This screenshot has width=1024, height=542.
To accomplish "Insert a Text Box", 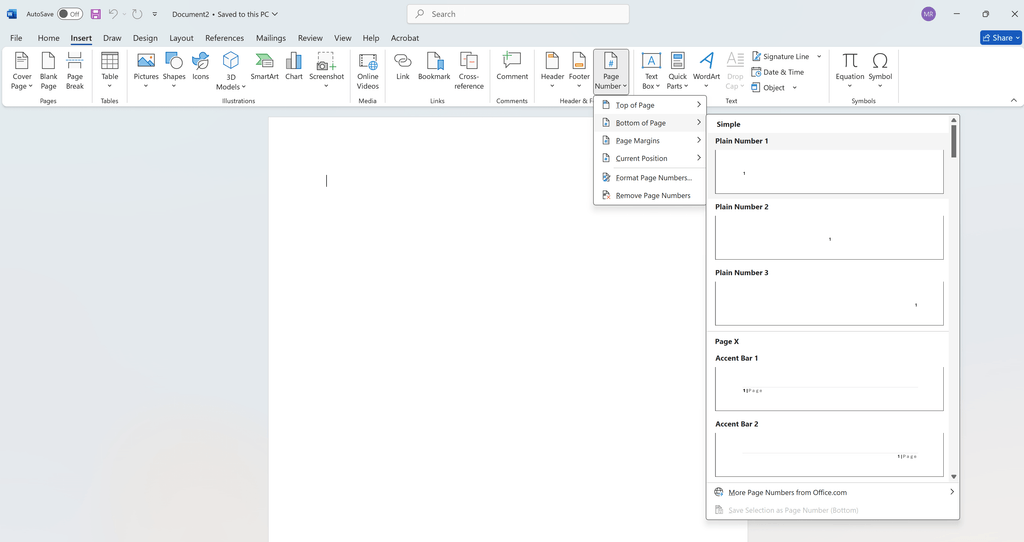I will pos(651,71).
